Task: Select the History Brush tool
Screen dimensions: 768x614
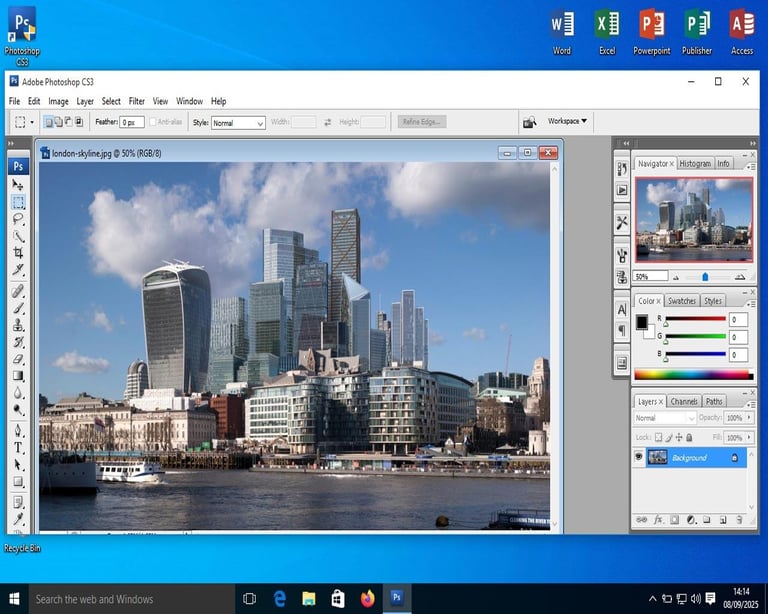Action: point(18,342)
